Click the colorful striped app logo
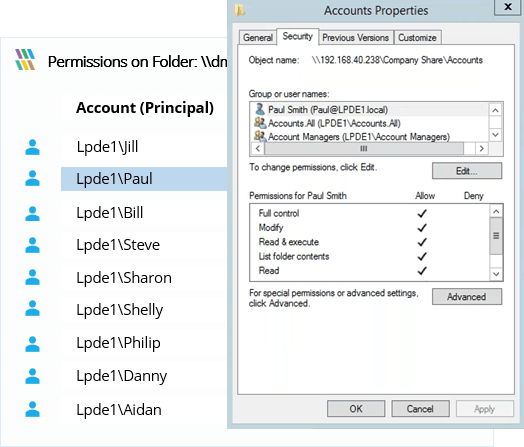 (25, 59)
